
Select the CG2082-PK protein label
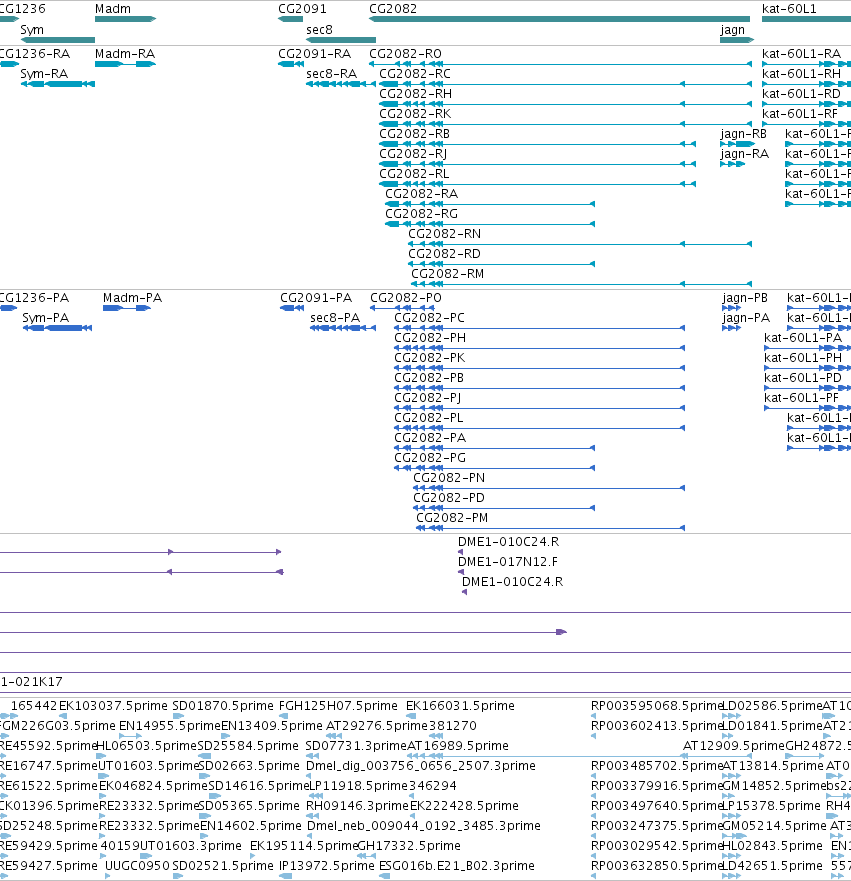(430, 358)
